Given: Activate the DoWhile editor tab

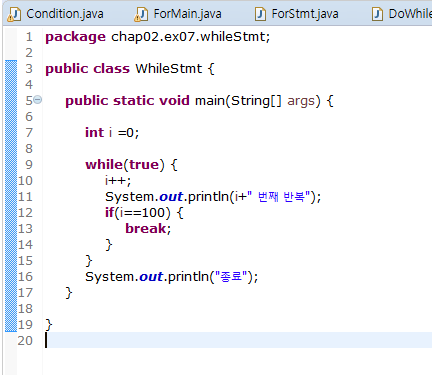Looking at the screenshot, I should pyautogui.click(x=401, y=14).
